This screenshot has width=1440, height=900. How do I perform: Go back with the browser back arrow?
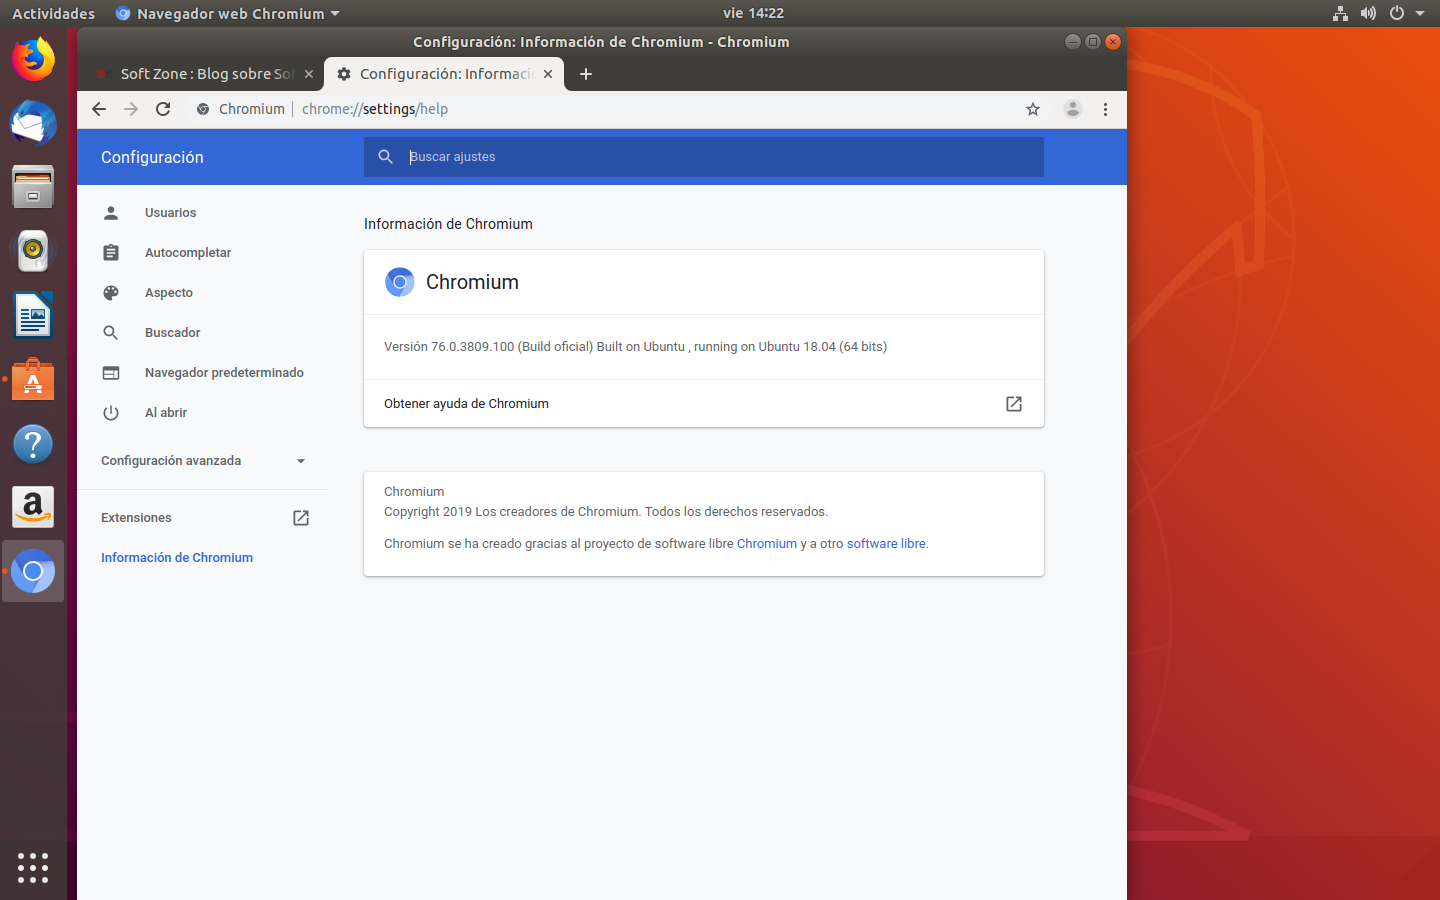point(99,109)
